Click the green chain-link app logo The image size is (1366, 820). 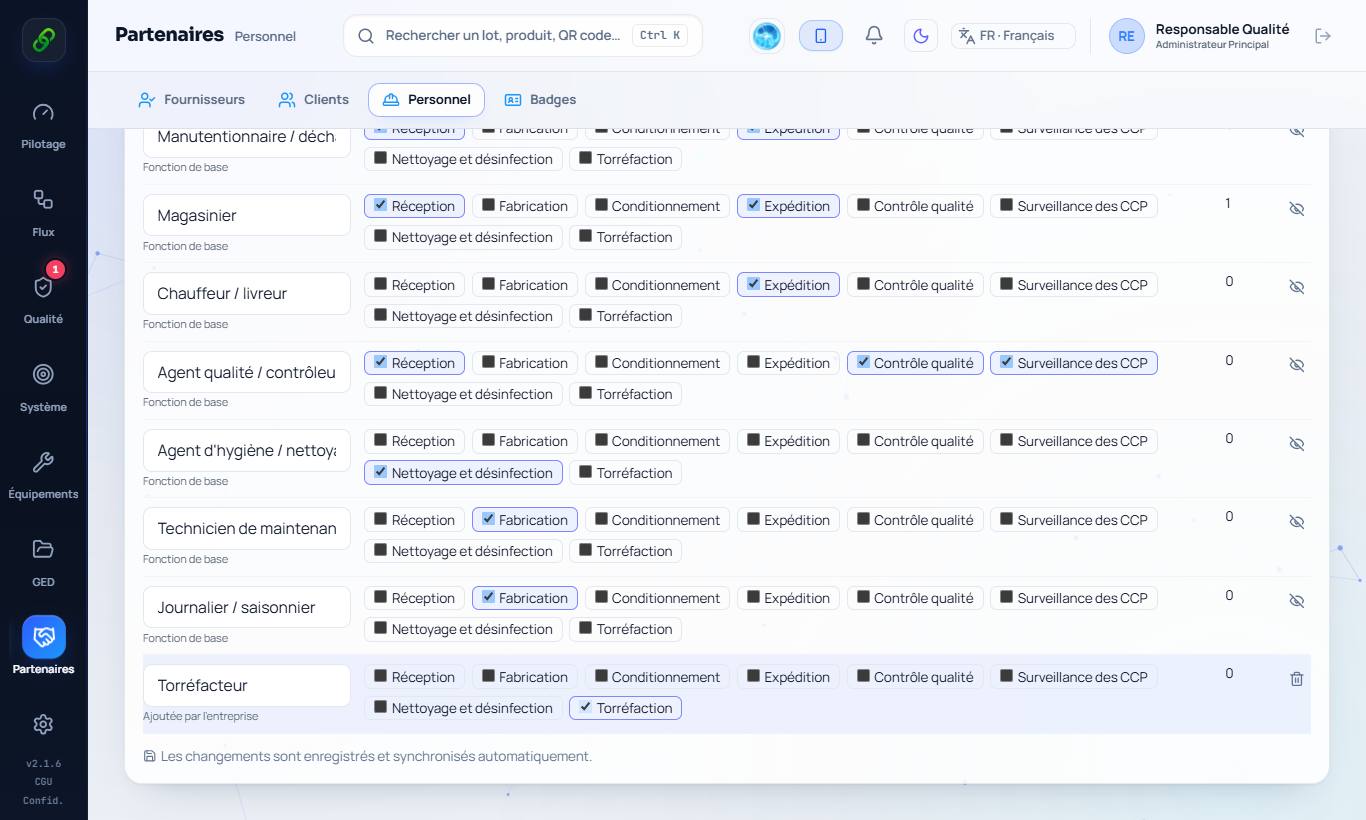(x=44, y=40)
